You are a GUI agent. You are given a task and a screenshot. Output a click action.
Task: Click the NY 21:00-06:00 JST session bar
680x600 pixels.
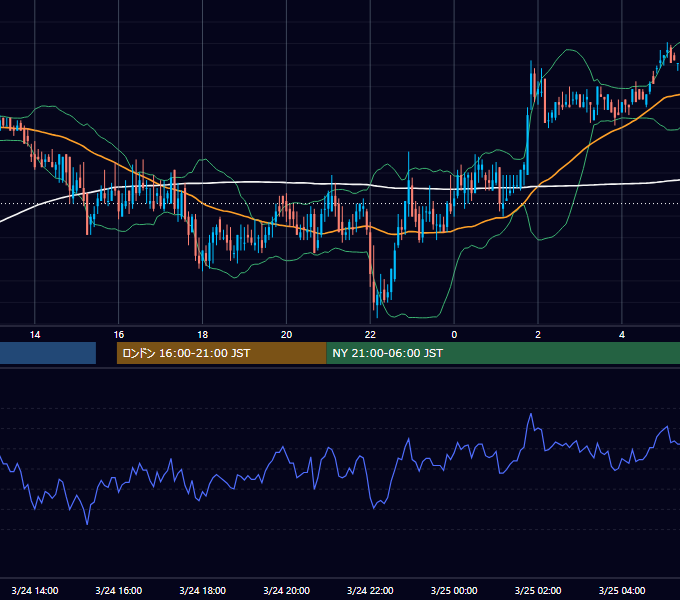[503, 353]
